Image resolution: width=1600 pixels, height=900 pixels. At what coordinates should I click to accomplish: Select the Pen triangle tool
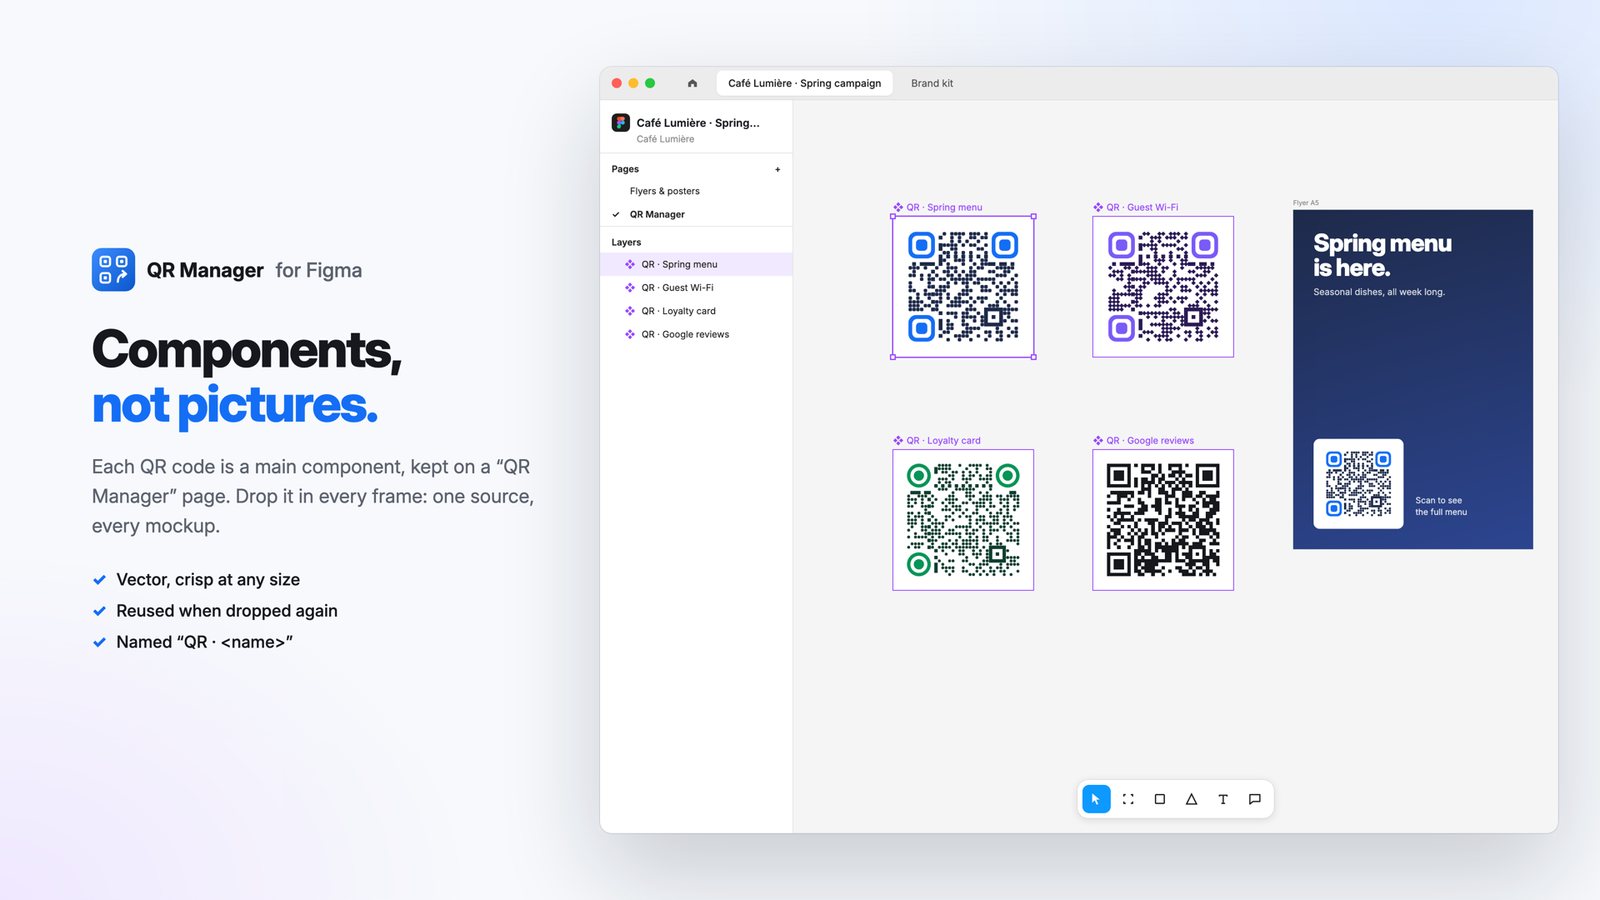[1191, 799]
